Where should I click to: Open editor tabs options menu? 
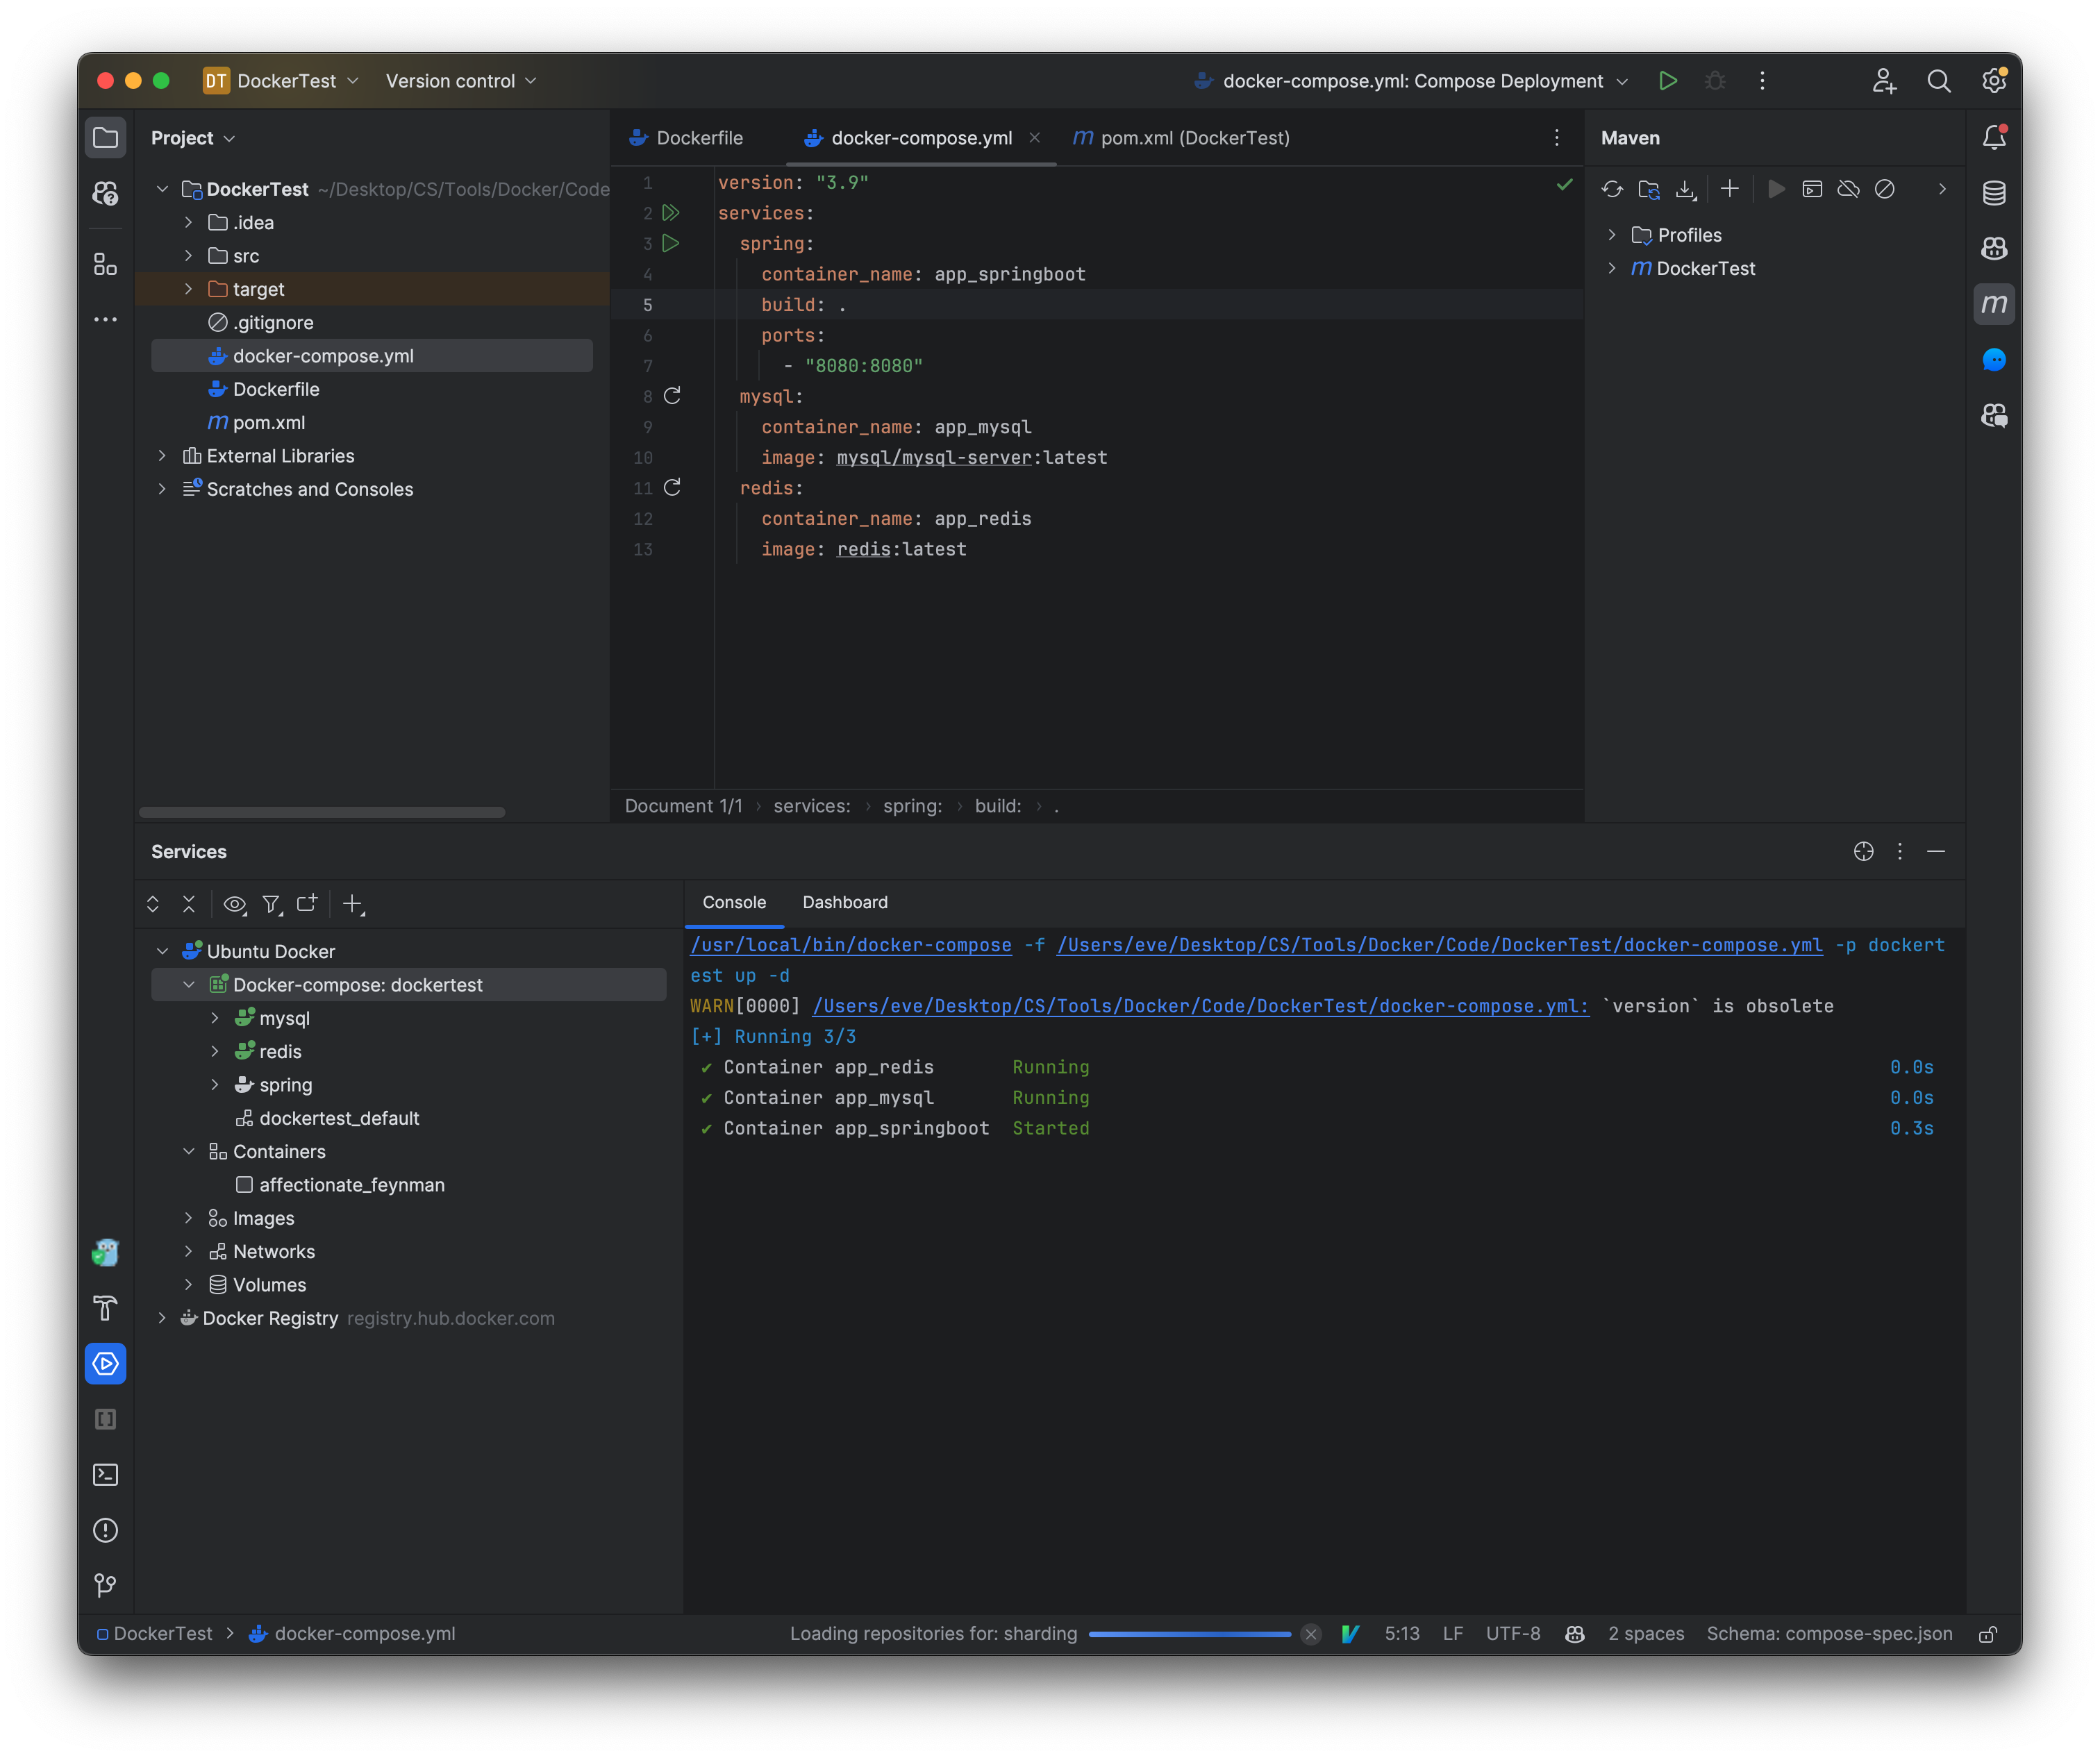pos(1556,138)
